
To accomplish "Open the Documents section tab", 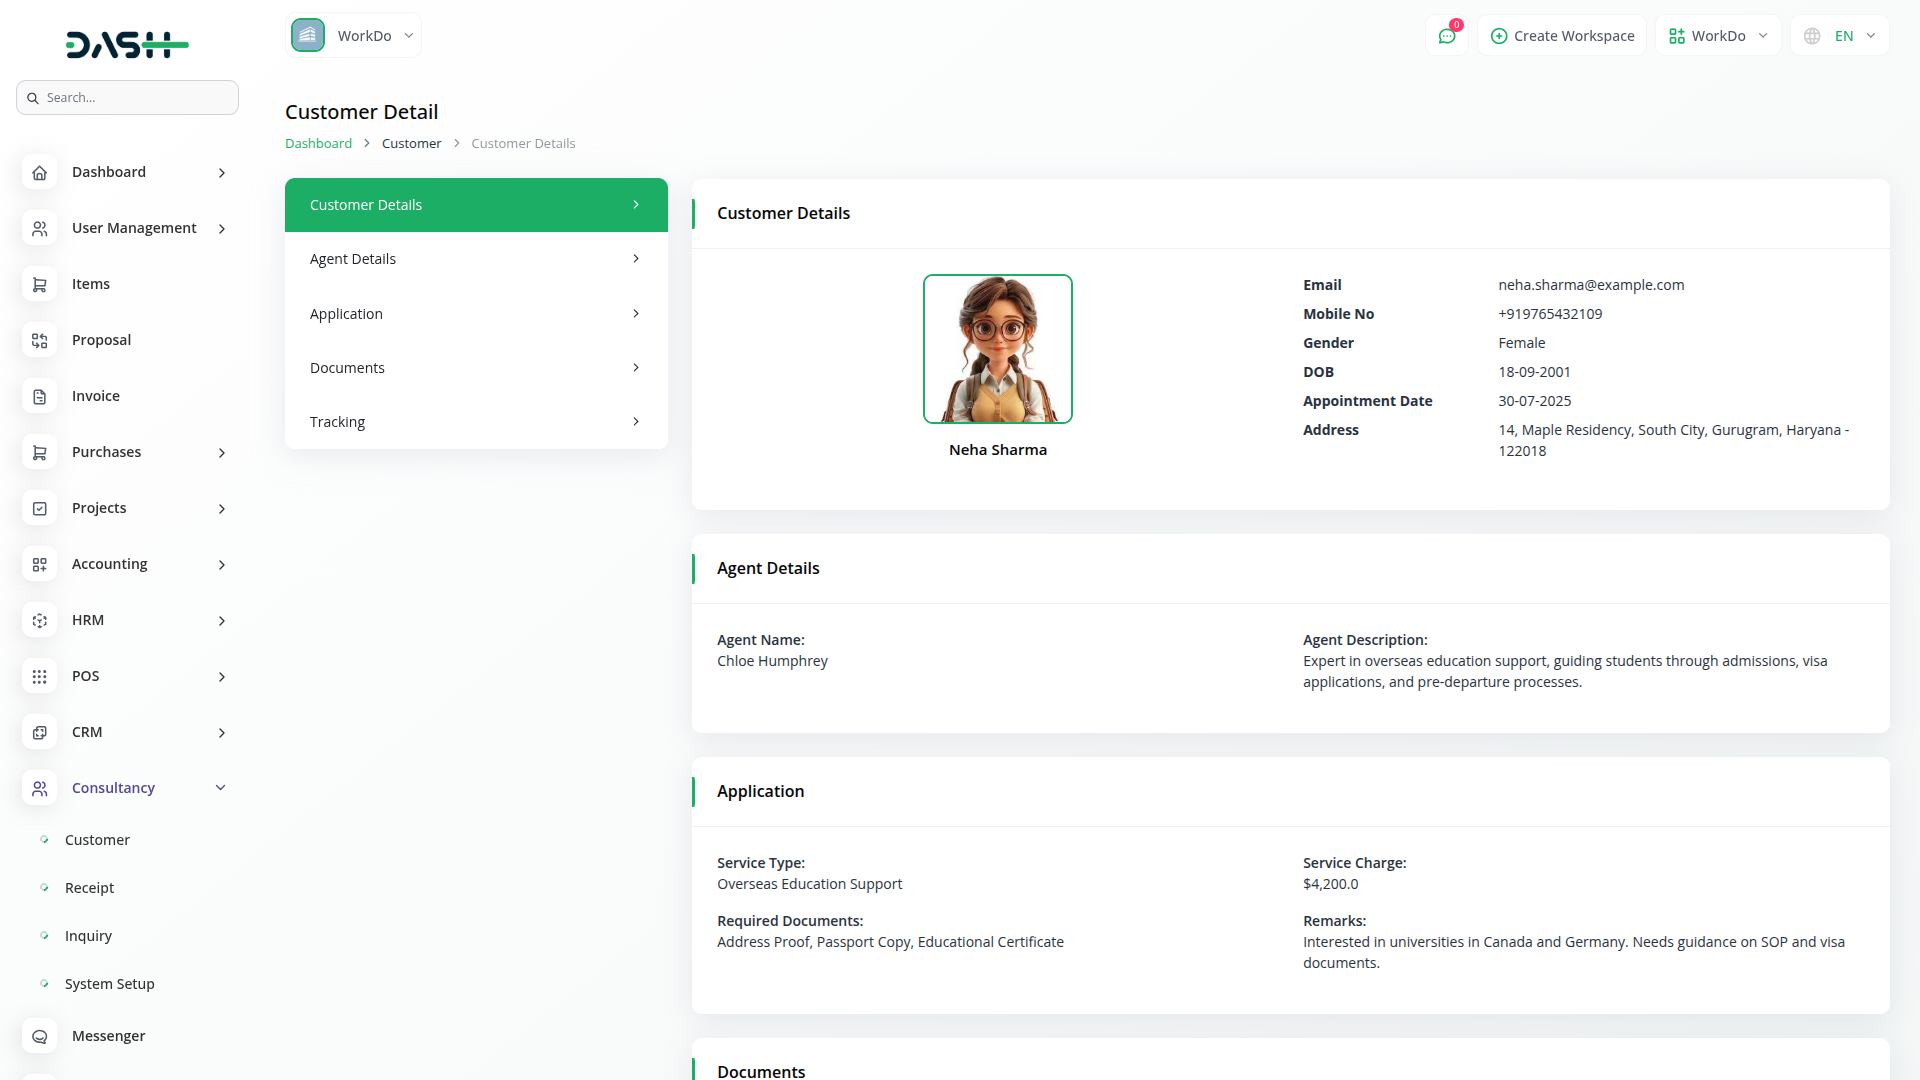I will (x=475, y=368).
